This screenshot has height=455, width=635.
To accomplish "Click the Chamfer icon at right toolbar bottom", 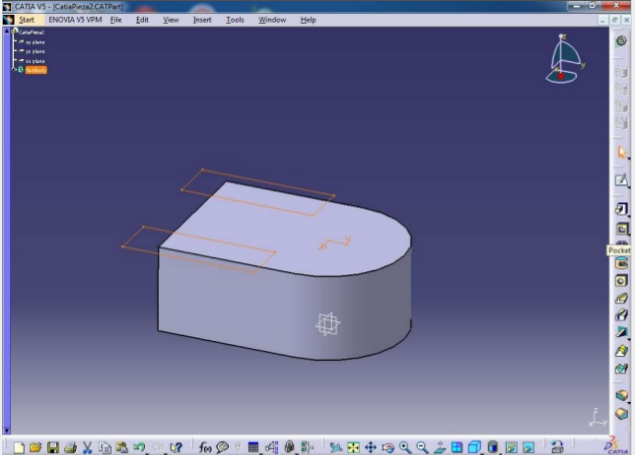I will point(621,414).
